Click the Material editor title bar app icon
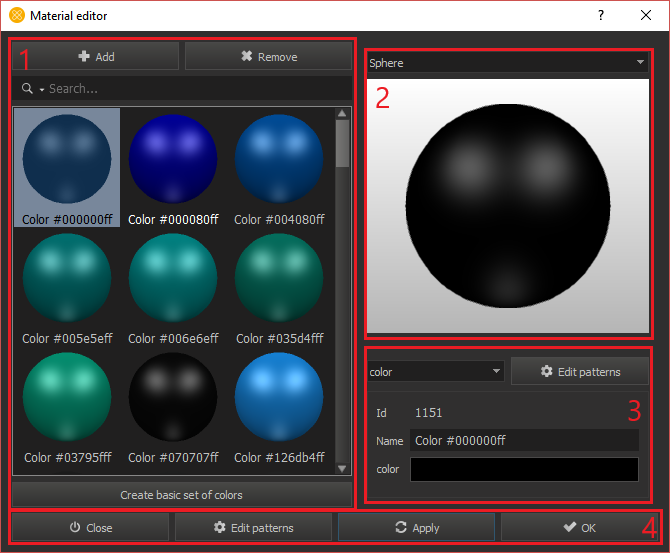 17,15
